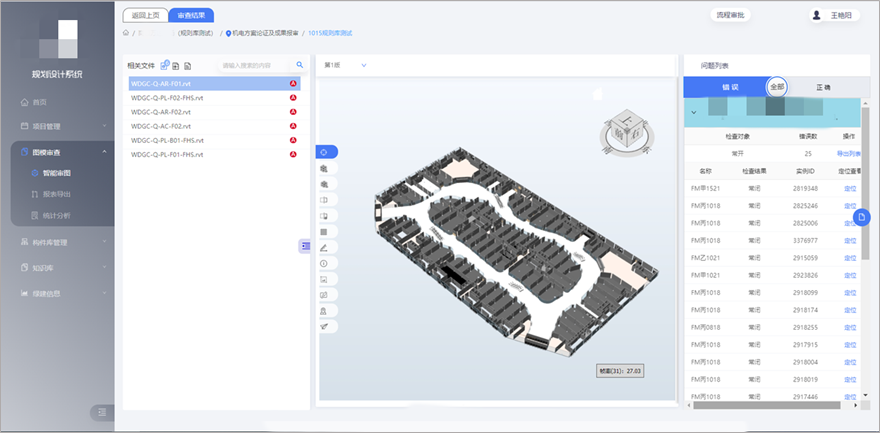Image resolution: width=880 pixels, height=433 pixels.
Task: Click the purple panel toggle icon left of viewer
Action: (305, 246)
